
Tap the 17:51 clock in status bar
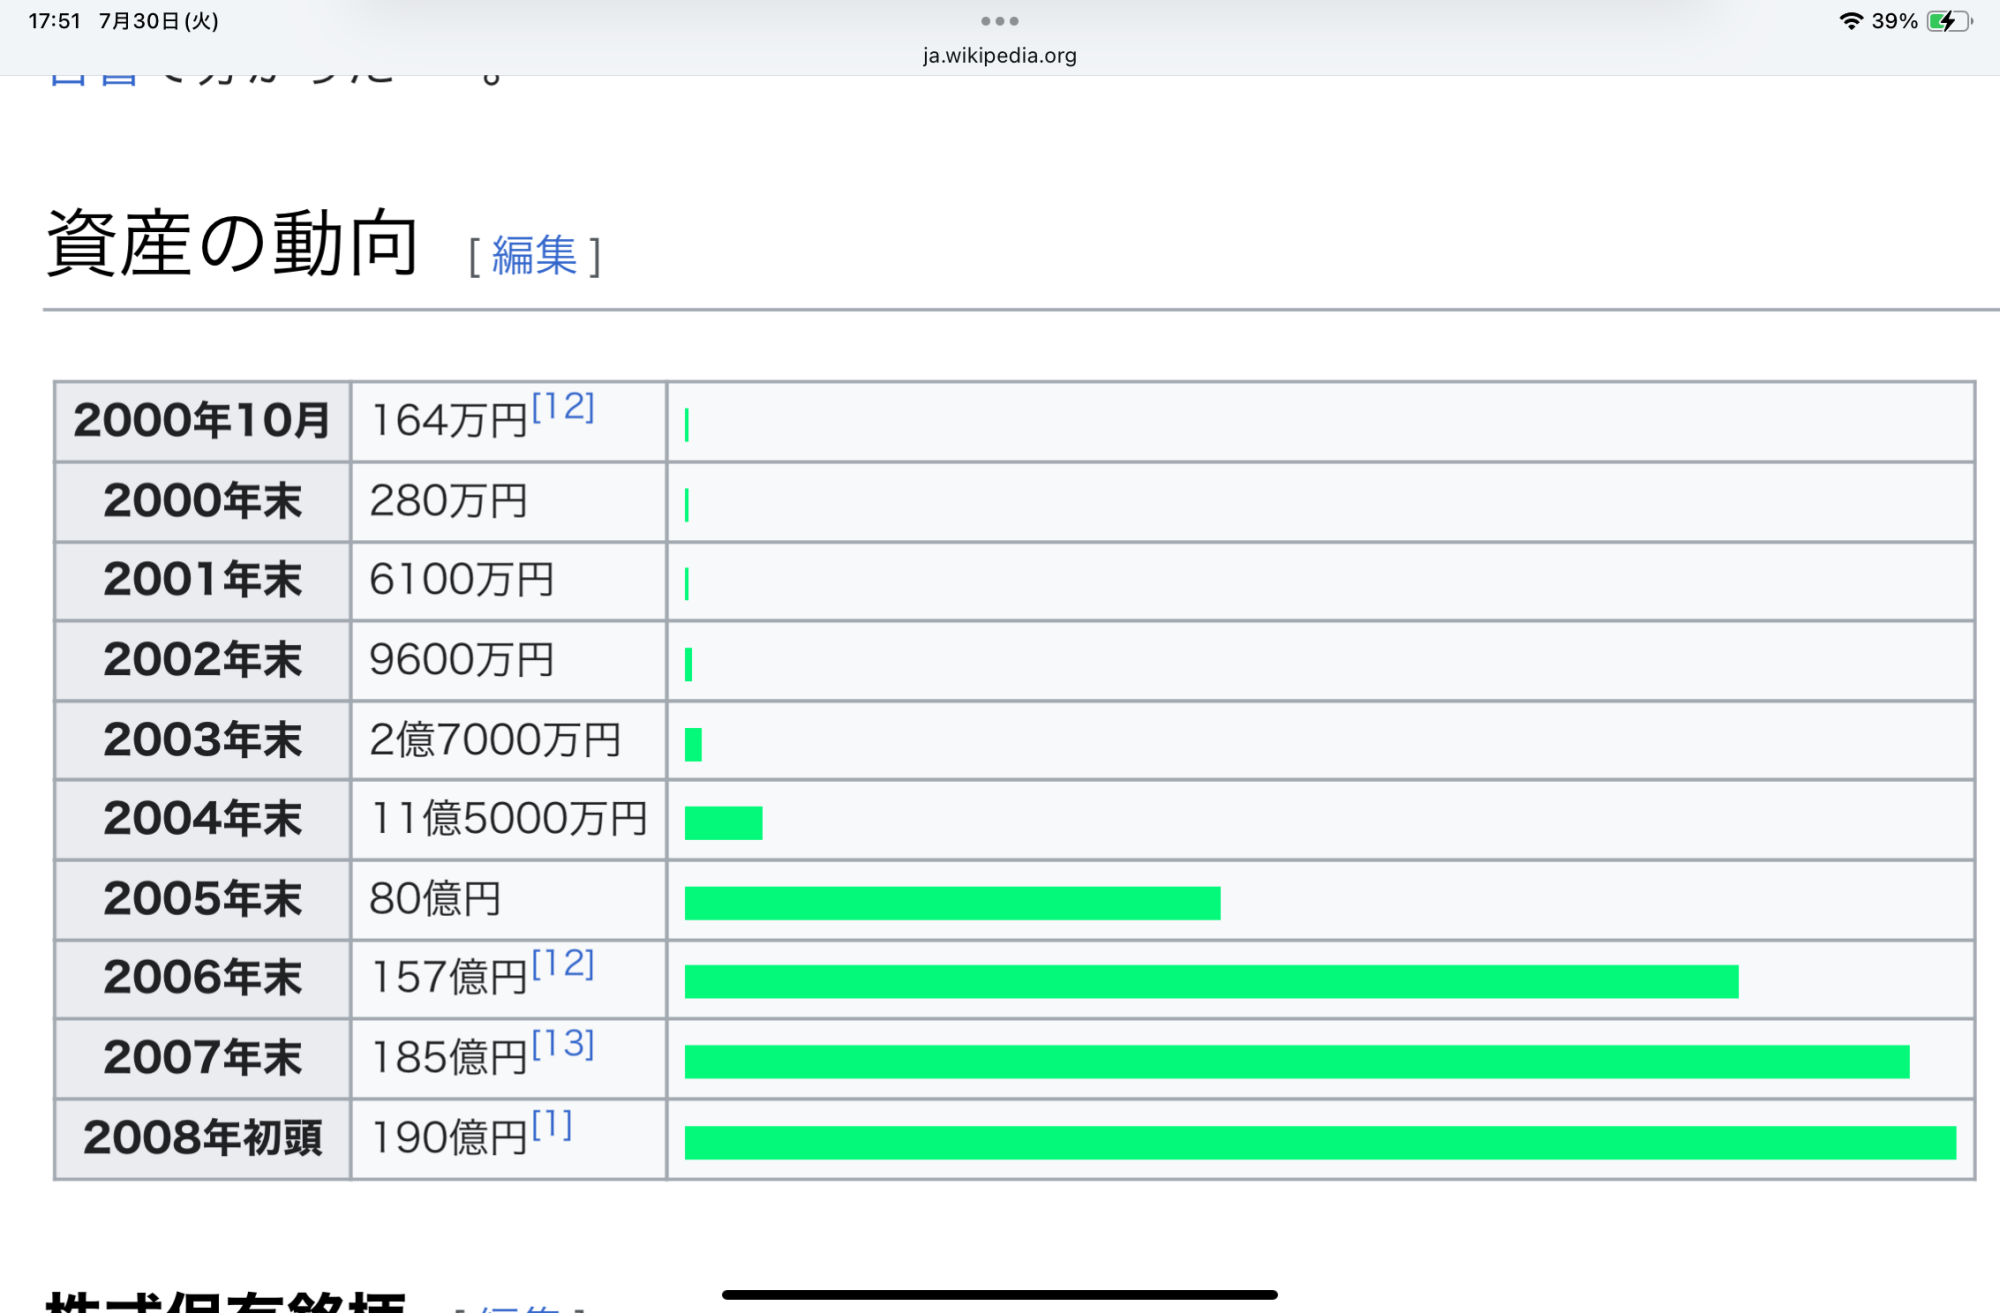point(54,21)
